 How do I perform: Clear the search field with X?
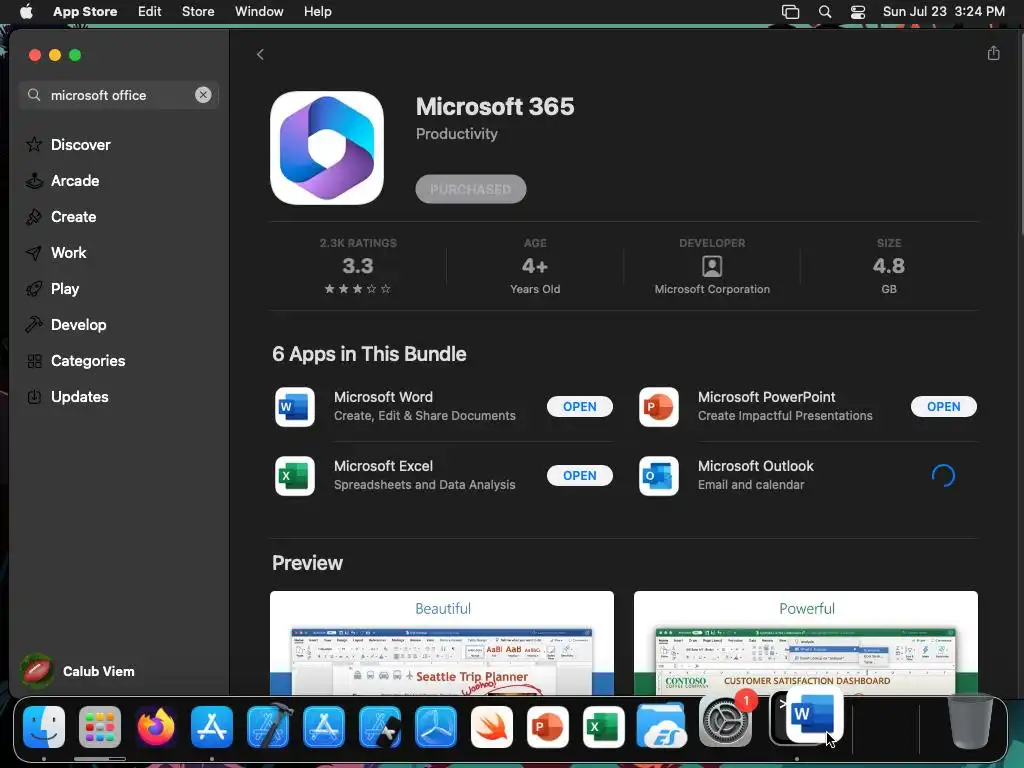point(203,95)
